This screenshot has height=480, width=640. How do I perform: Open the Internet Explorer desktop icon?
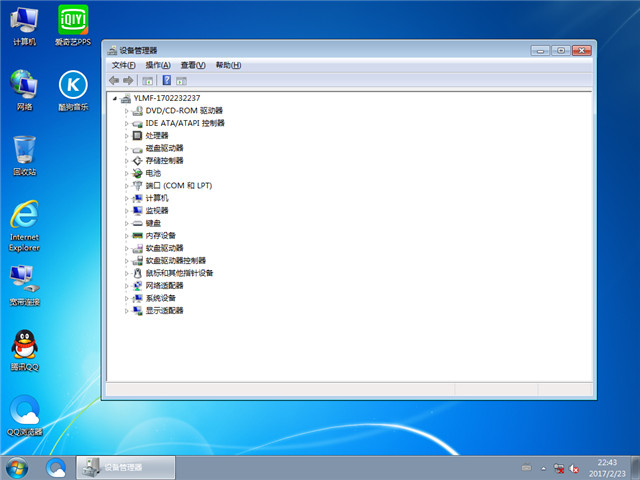pyautogui.click(x=24, y=226)
